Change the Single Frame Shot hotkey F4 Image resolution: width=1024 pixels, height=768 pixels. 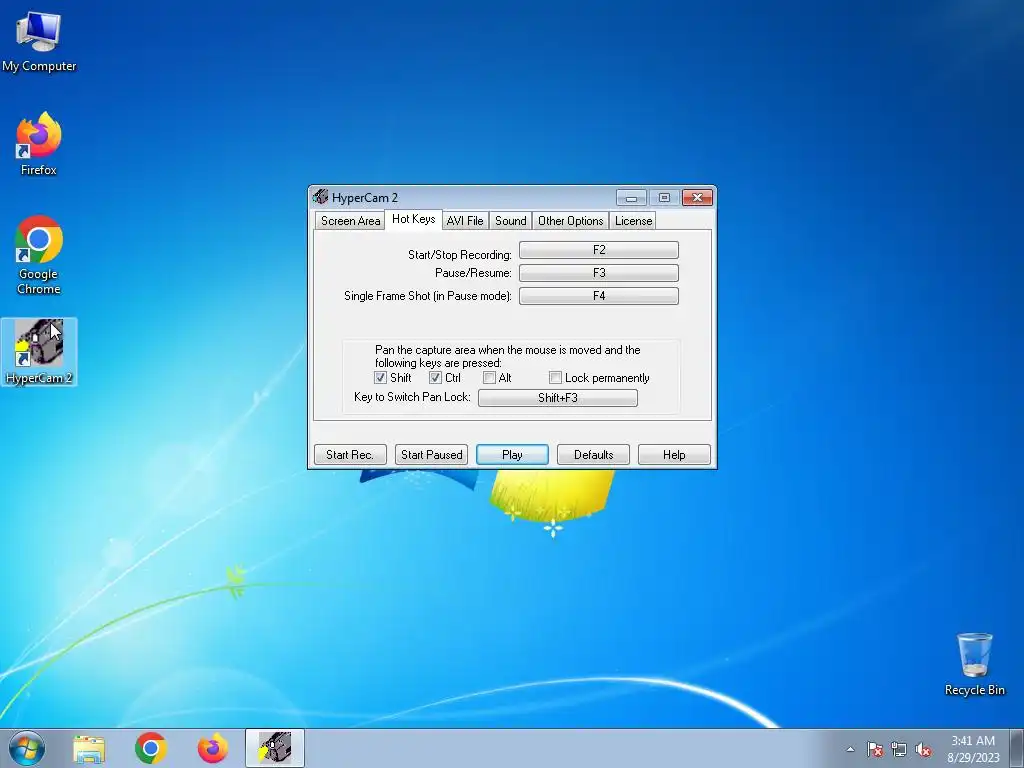pyautogui.click(x=599, y=296)
